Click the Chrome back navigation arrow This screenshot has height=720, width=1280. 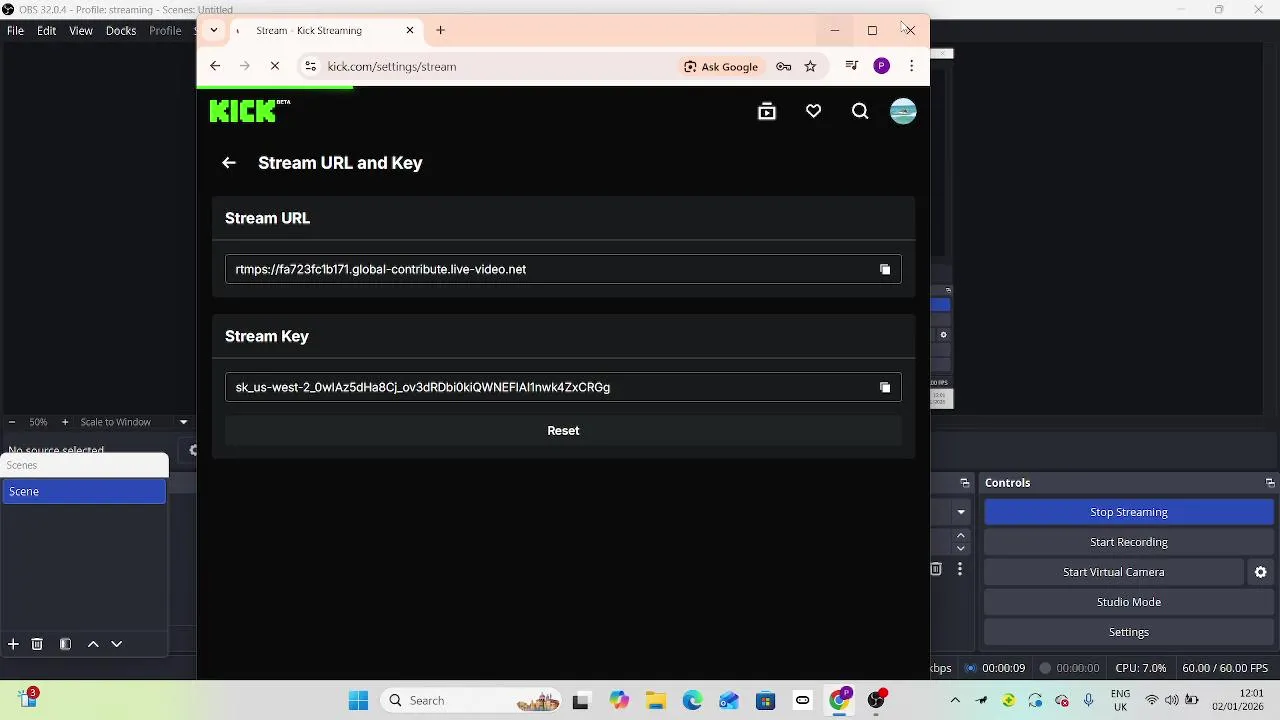pyautogui.click(x=215, y=66)
